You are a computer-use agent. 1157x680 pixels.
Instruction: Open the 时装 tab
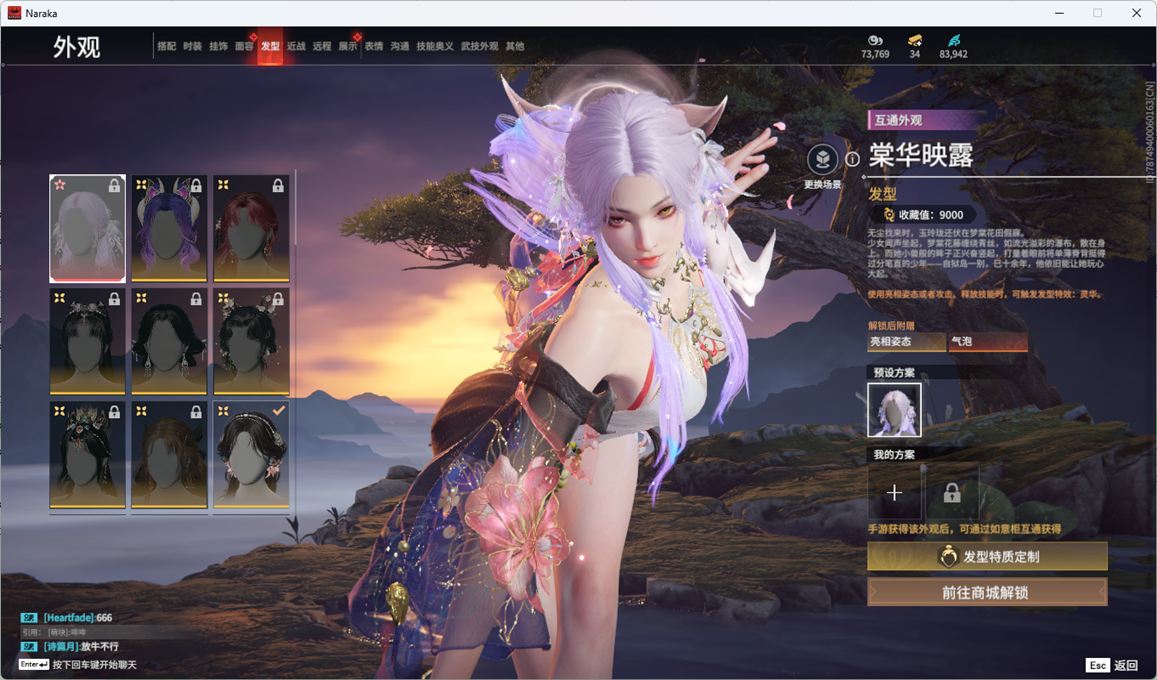coord(192,46)
